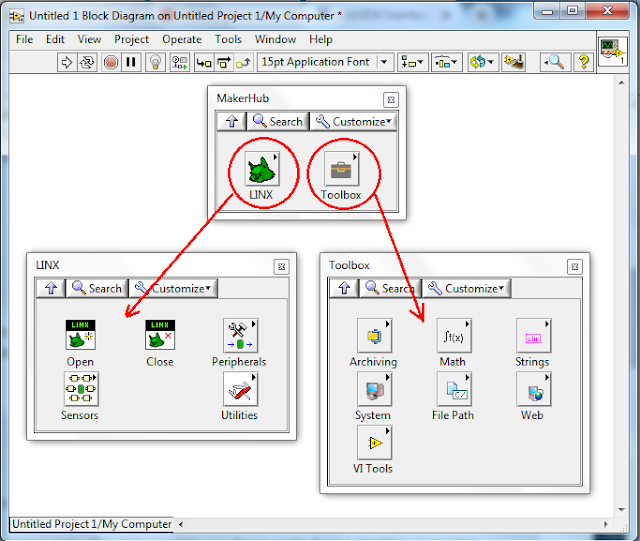Click horizontal scrollbar right arrow
The image size is (640, 541).
click(x=606, y=524)
